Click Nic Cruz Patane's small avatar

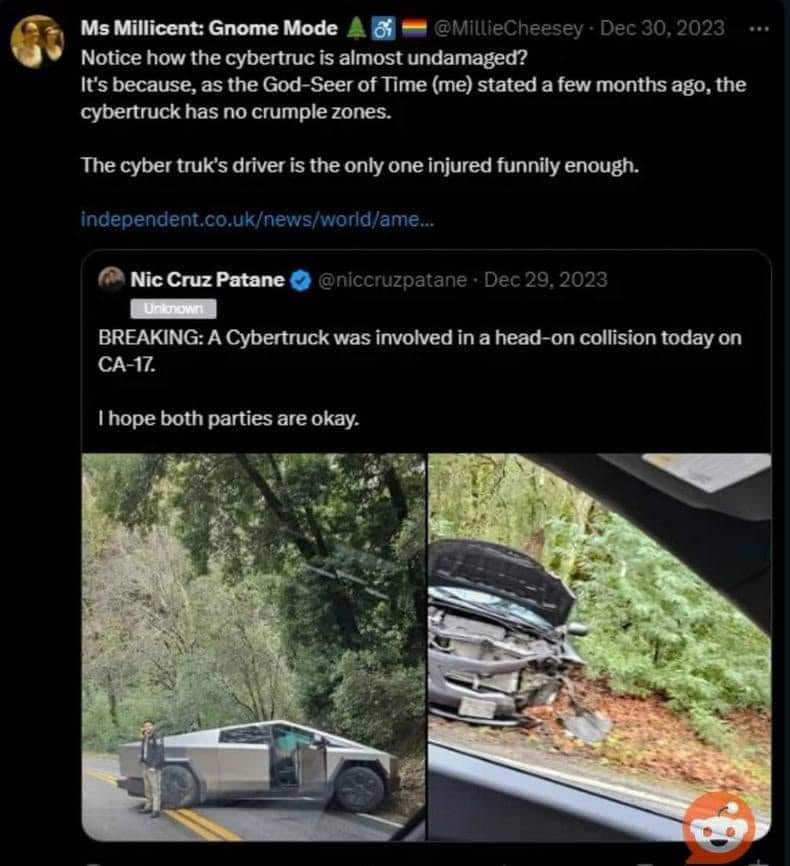point(110,281)
